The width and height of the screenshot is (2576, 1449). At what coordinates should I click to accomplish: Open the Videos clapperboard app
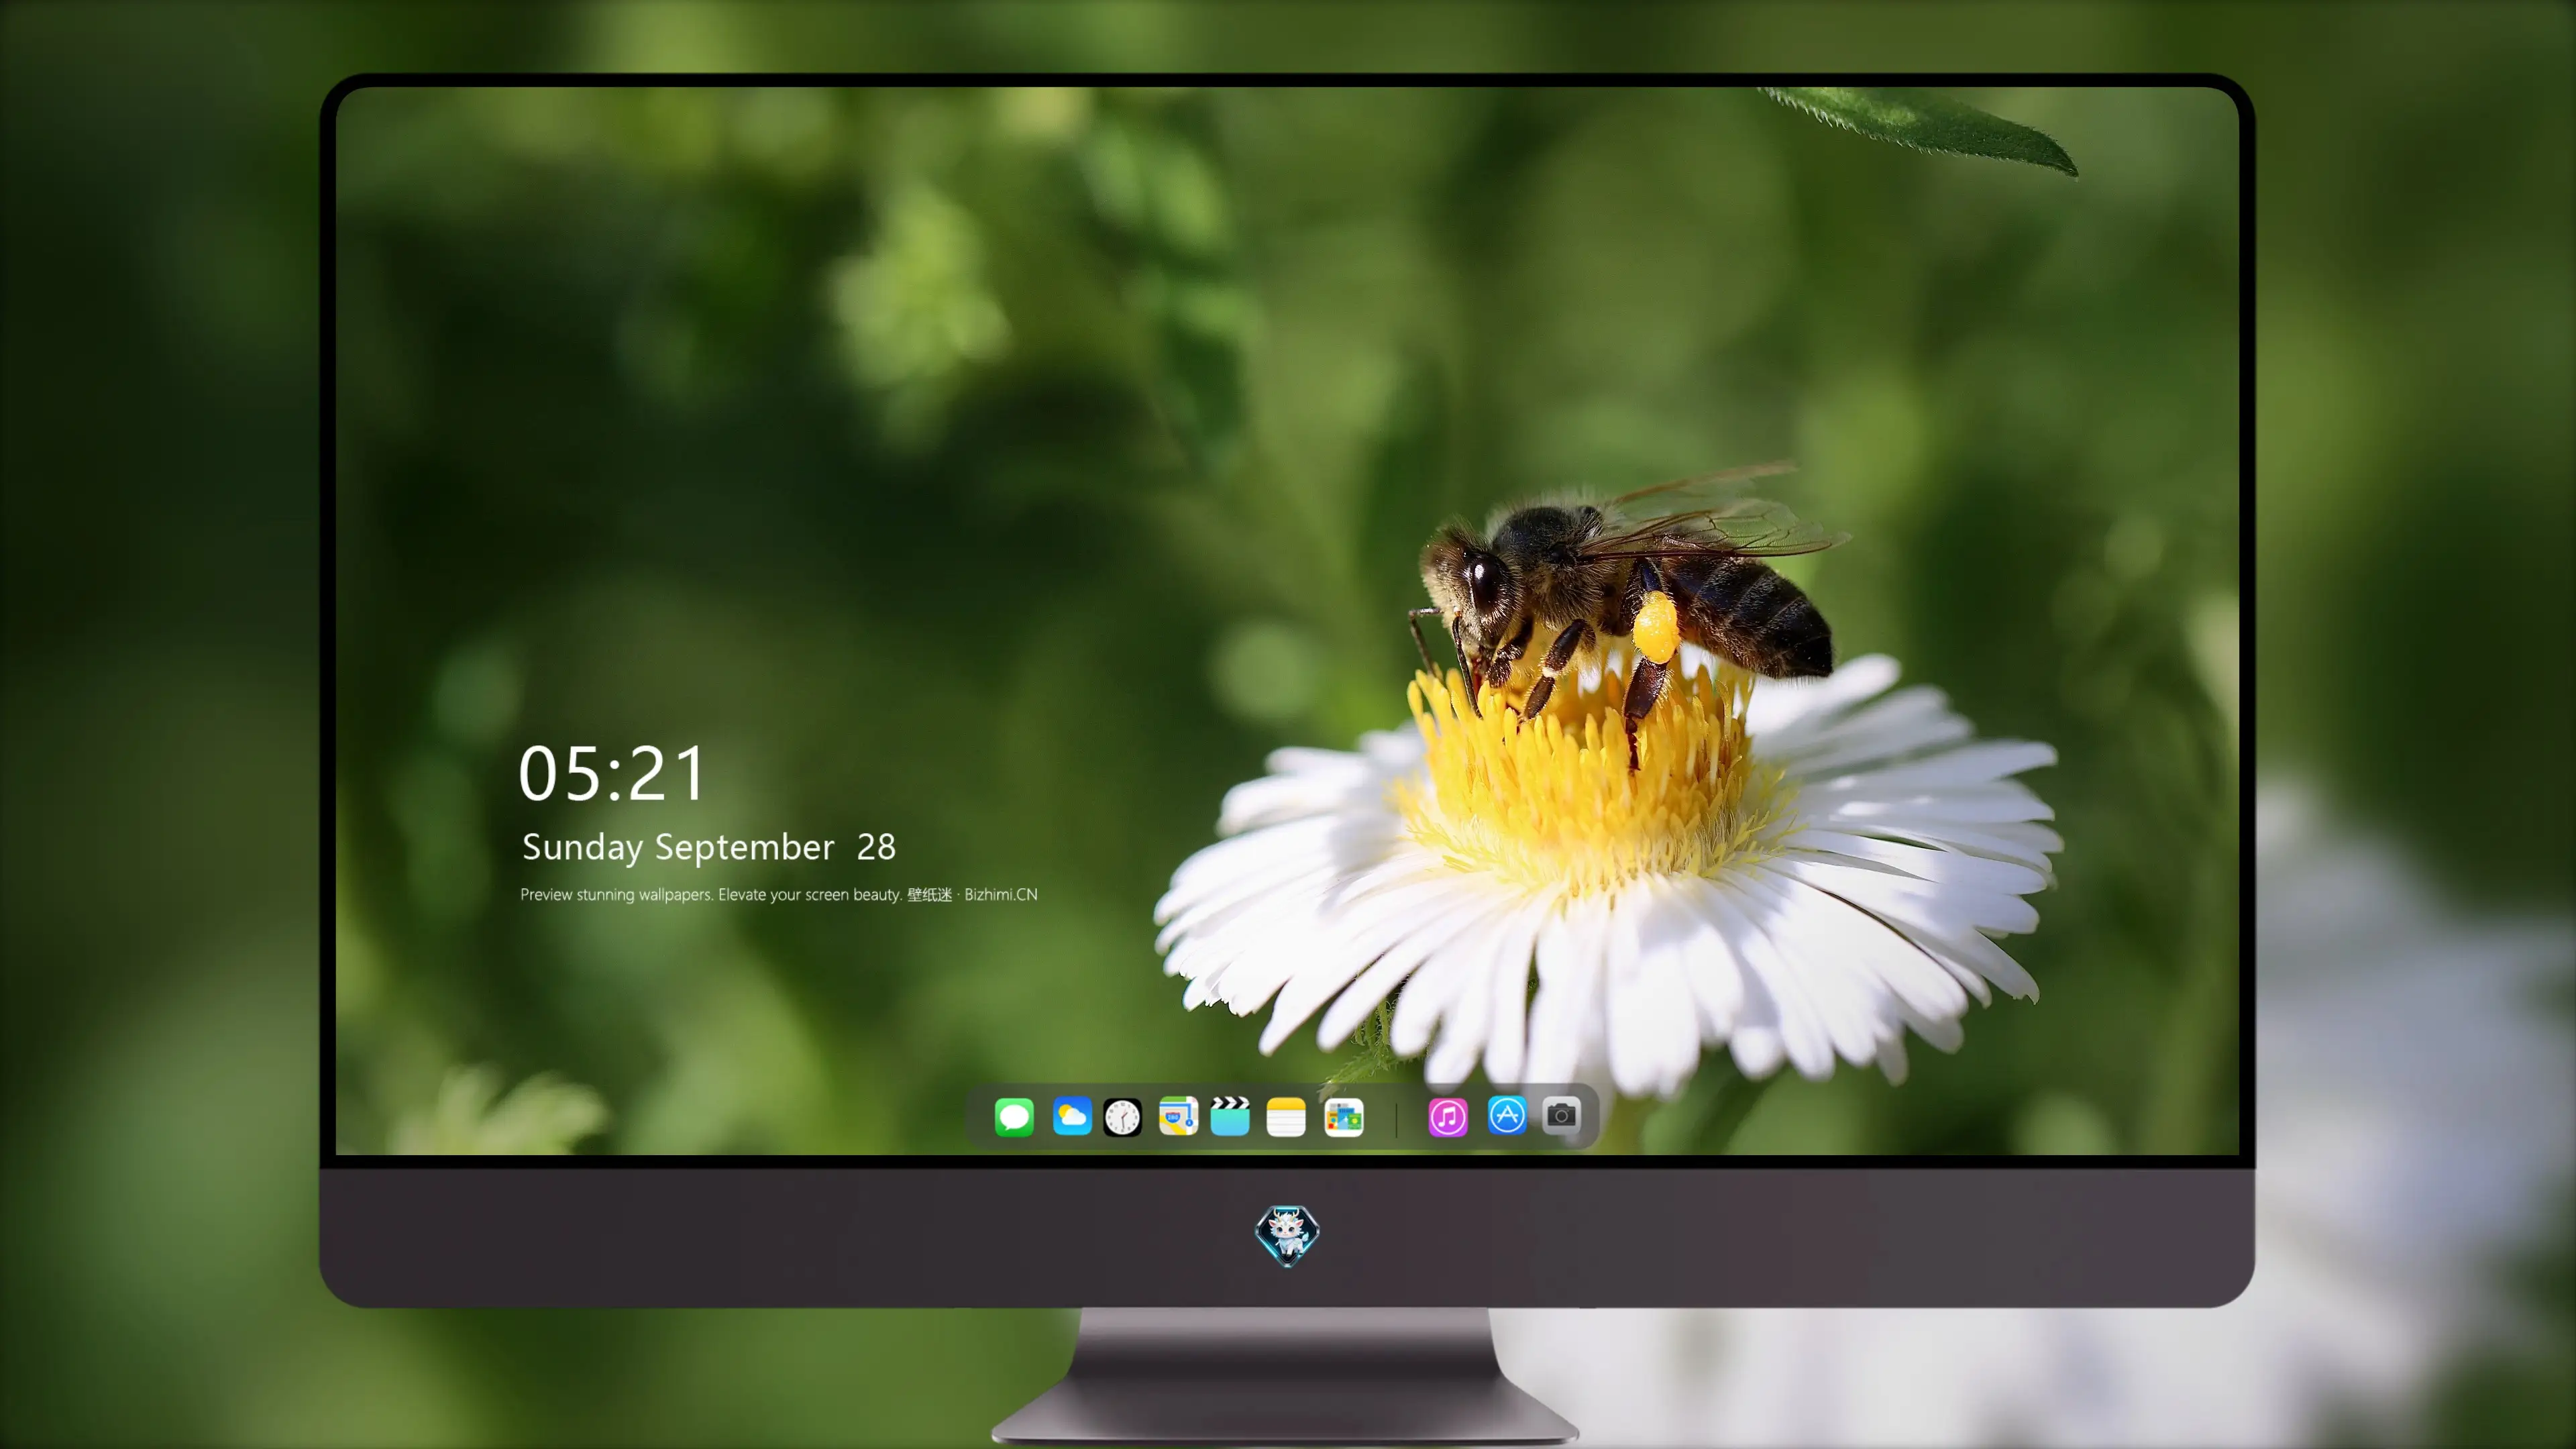(1230, 1116)
